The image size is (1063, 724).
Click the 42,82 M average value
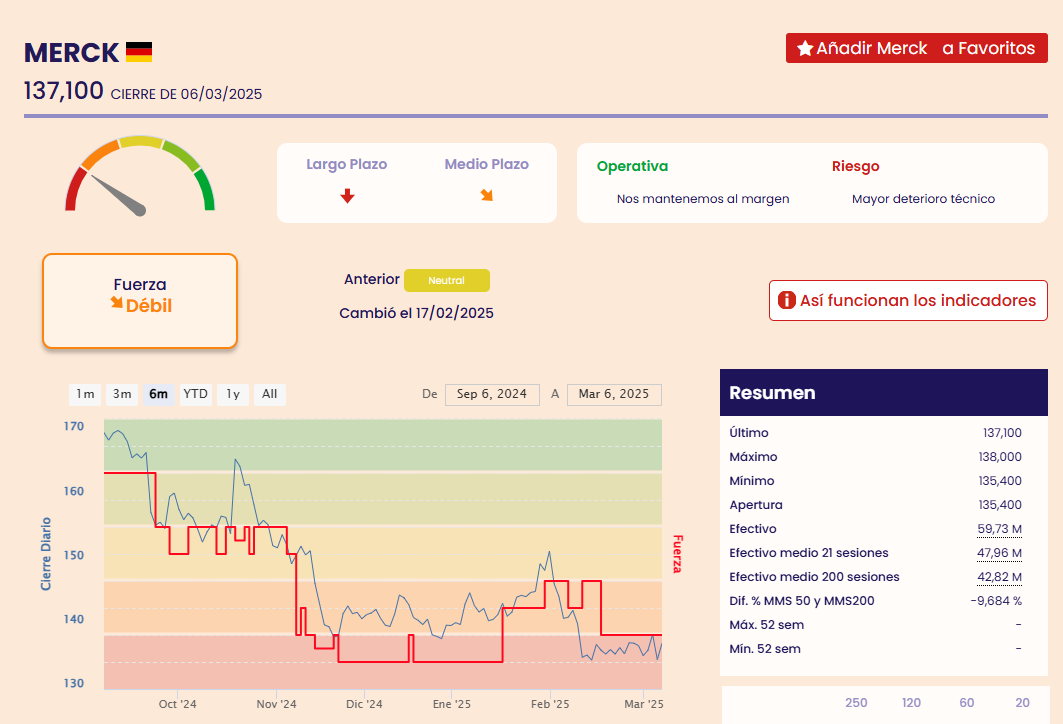(999, 578)
